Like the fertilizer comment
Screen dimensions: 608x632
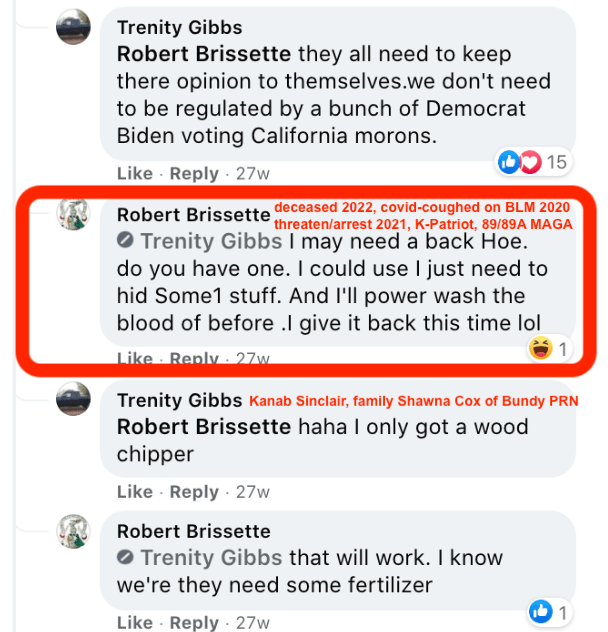[135, 623]
